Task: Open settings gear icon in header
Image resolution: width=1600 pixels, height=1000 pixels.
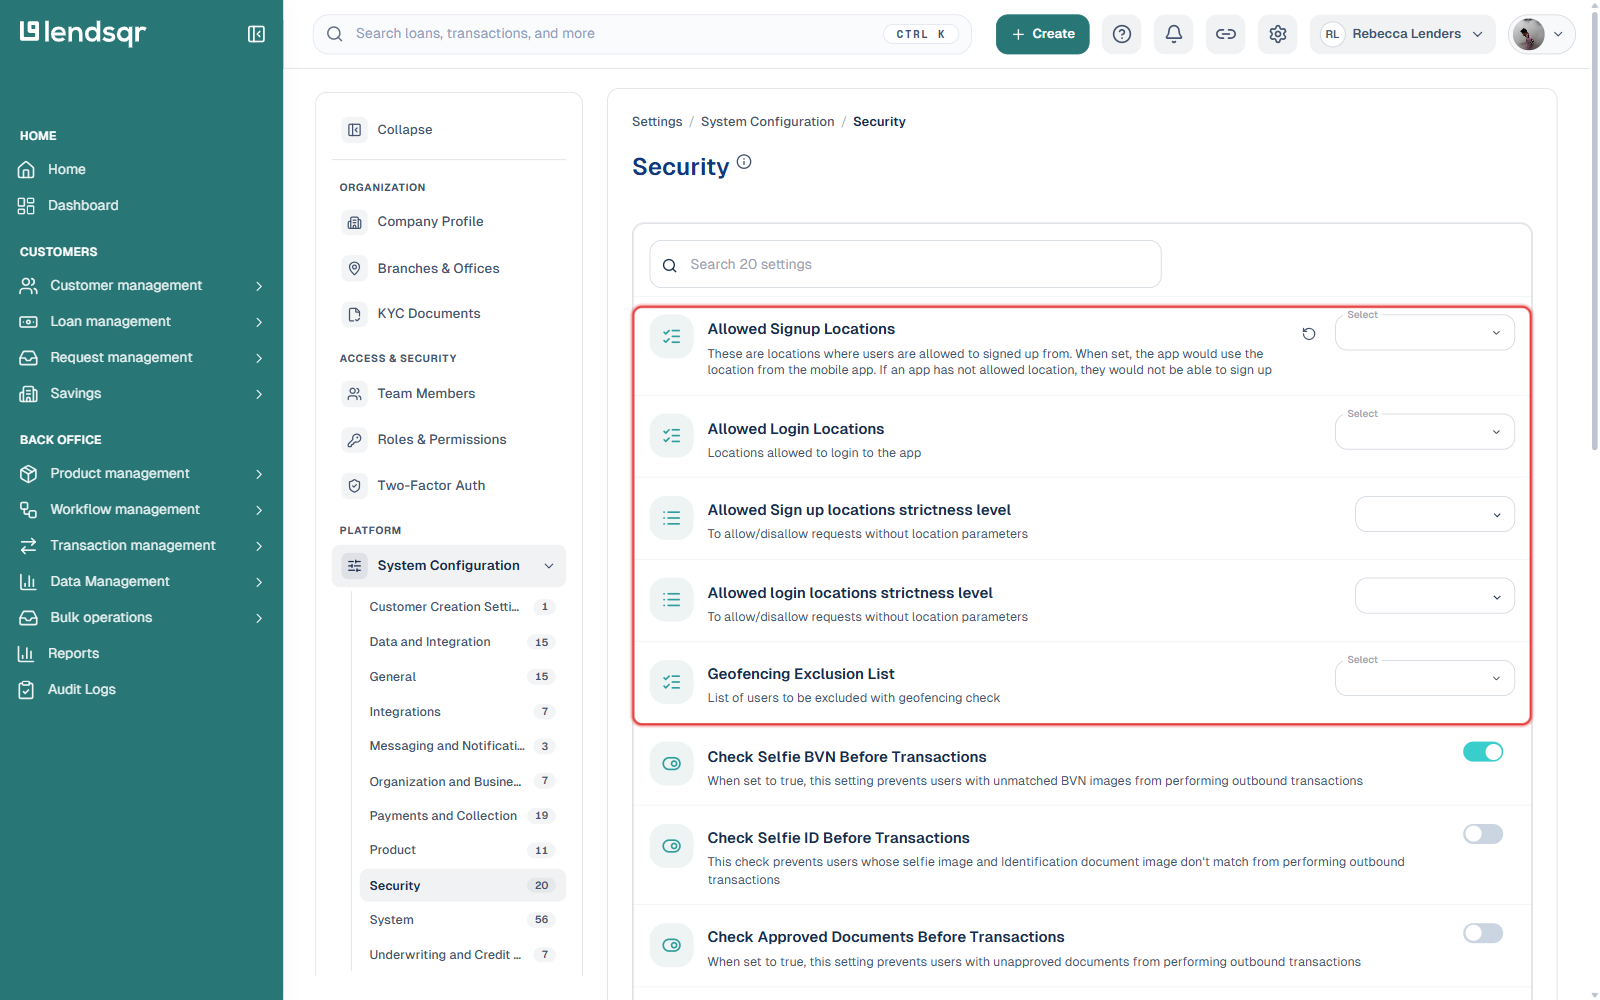Action: [1278, 34]
